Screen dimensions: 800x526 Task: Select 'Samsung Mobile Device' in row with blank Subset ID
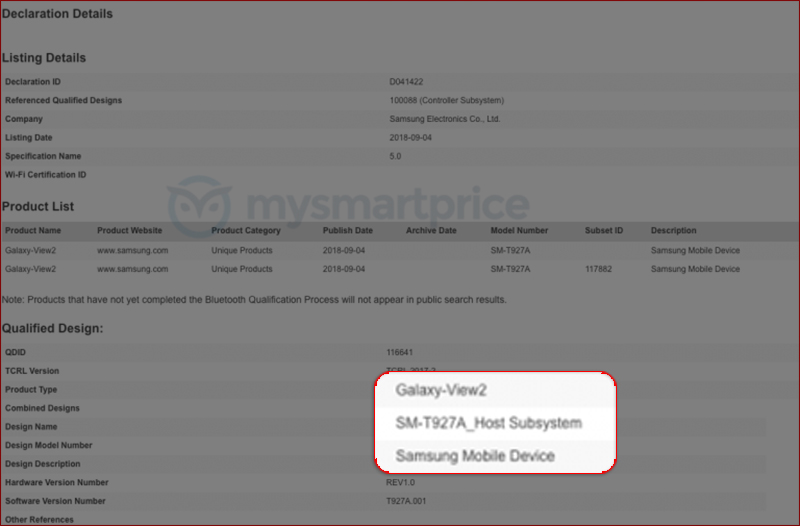tap(695, 251)
